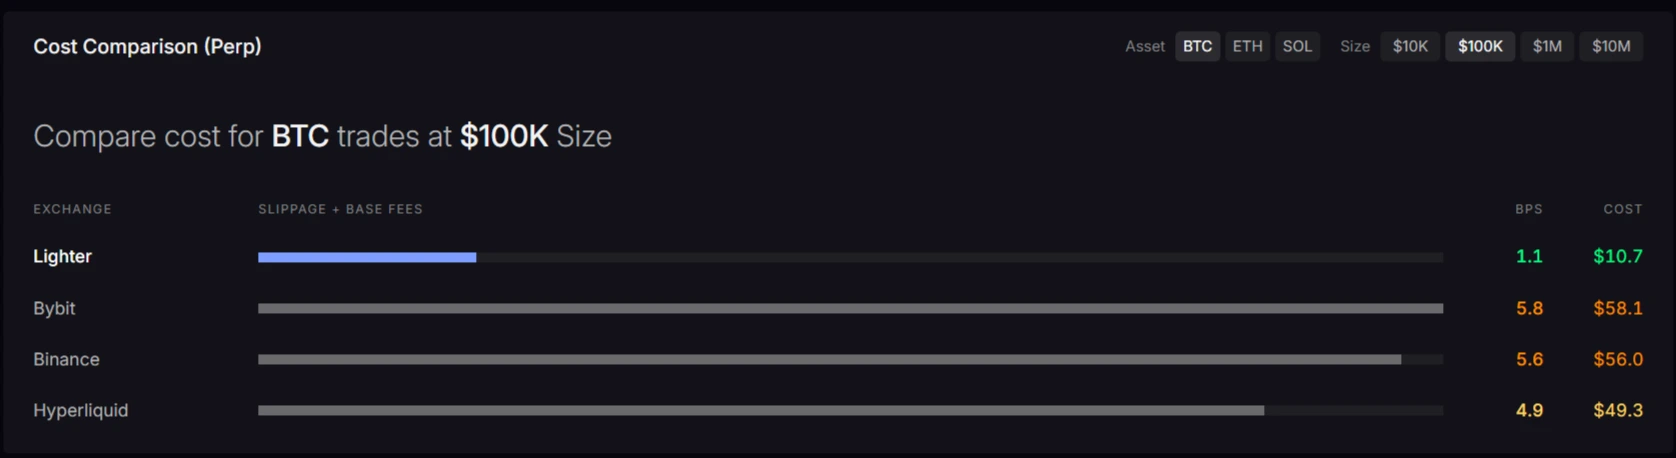1676x458 pixels.
Task: Click the Exchange column header
Action: (72, 209)
